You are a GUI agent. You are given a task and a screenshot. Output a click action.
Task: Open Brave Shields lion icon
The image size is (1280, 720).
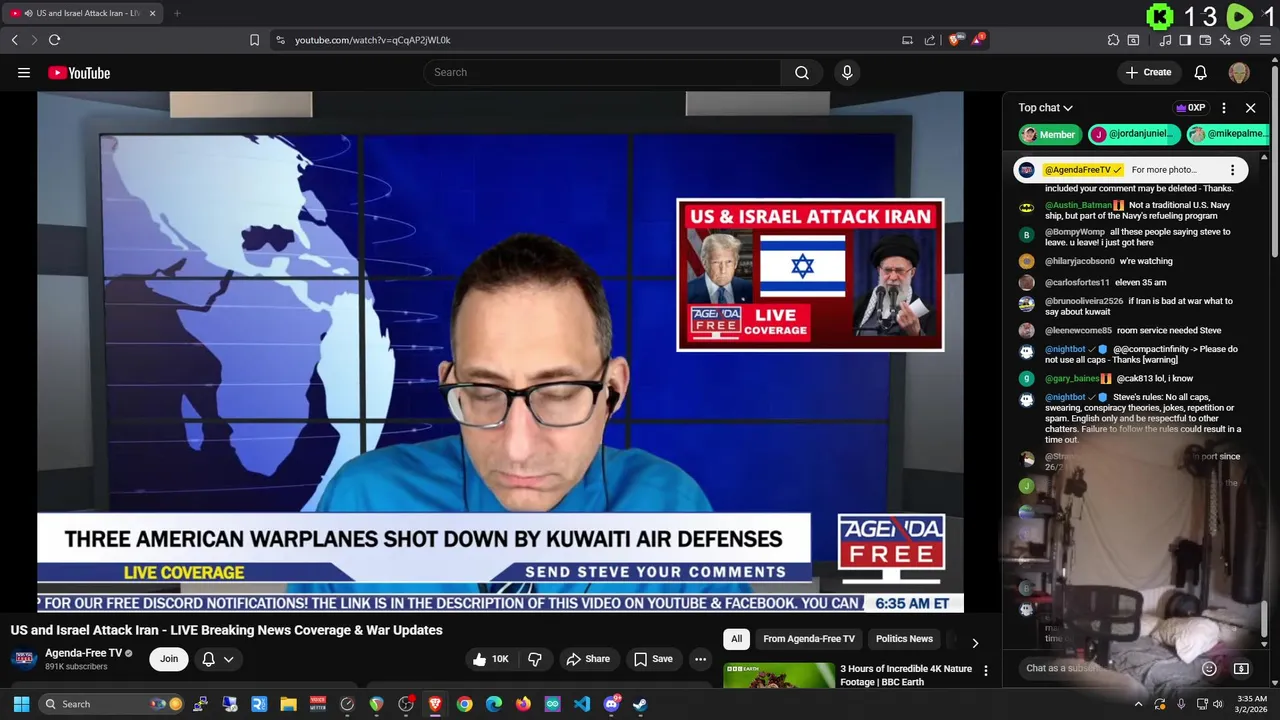(x=956, y=40)
